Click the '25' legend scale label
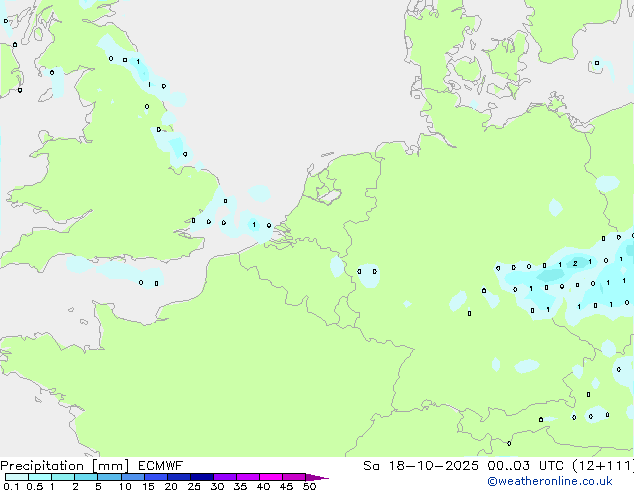634x490 pixels. (x=194, y=486)
